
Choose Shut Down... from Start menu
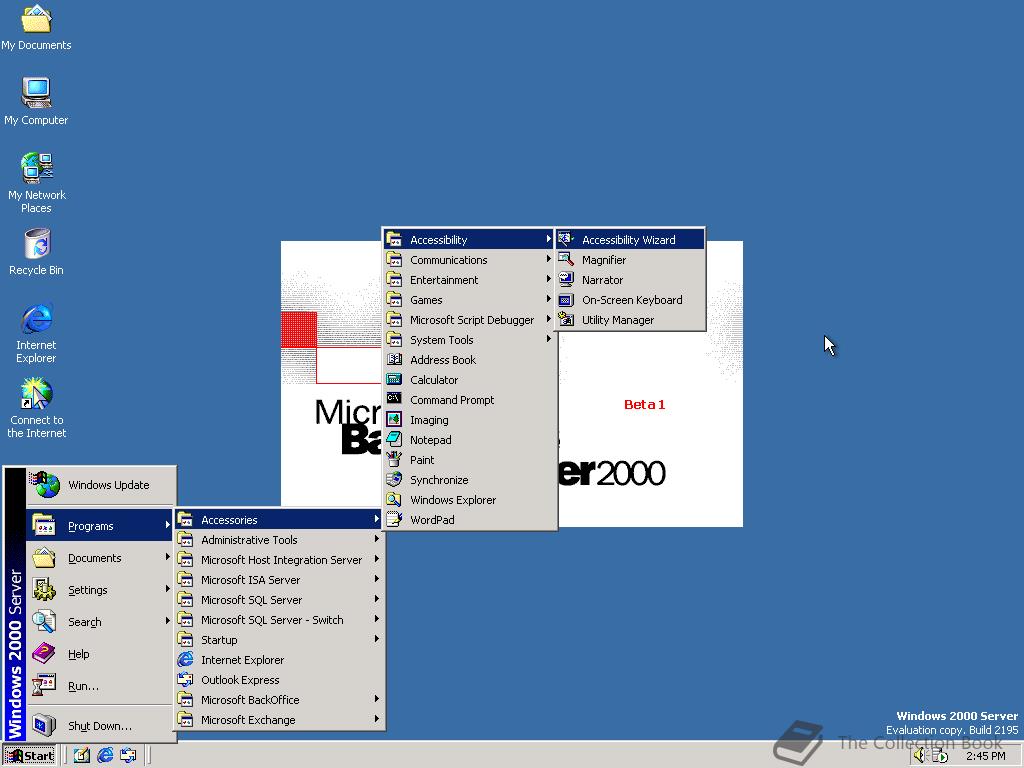(x=101, y=726)
